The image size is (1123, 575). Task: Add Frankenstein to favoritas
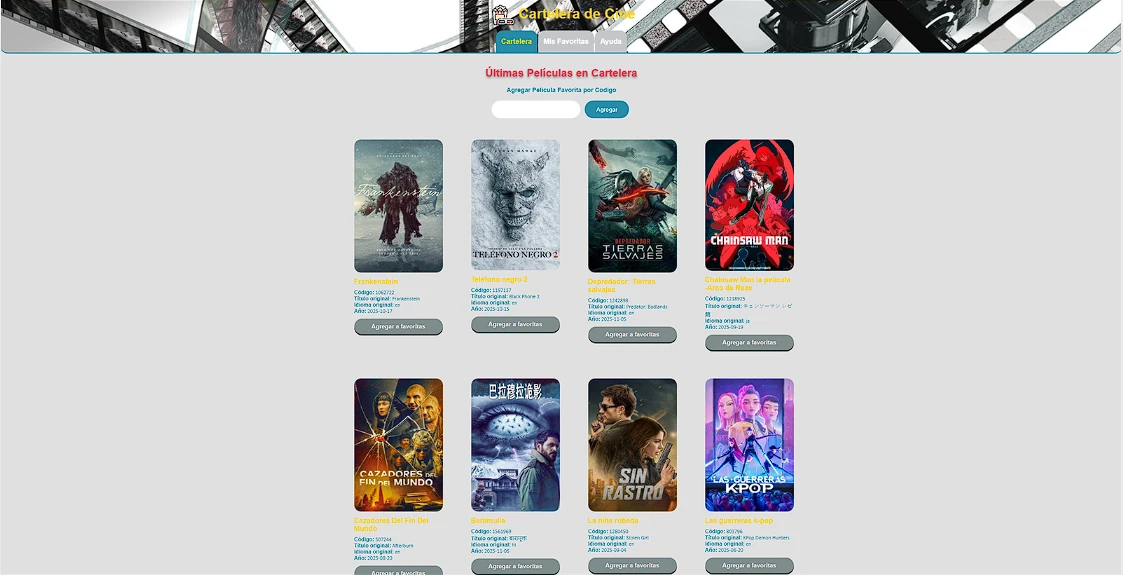point(398,327)
